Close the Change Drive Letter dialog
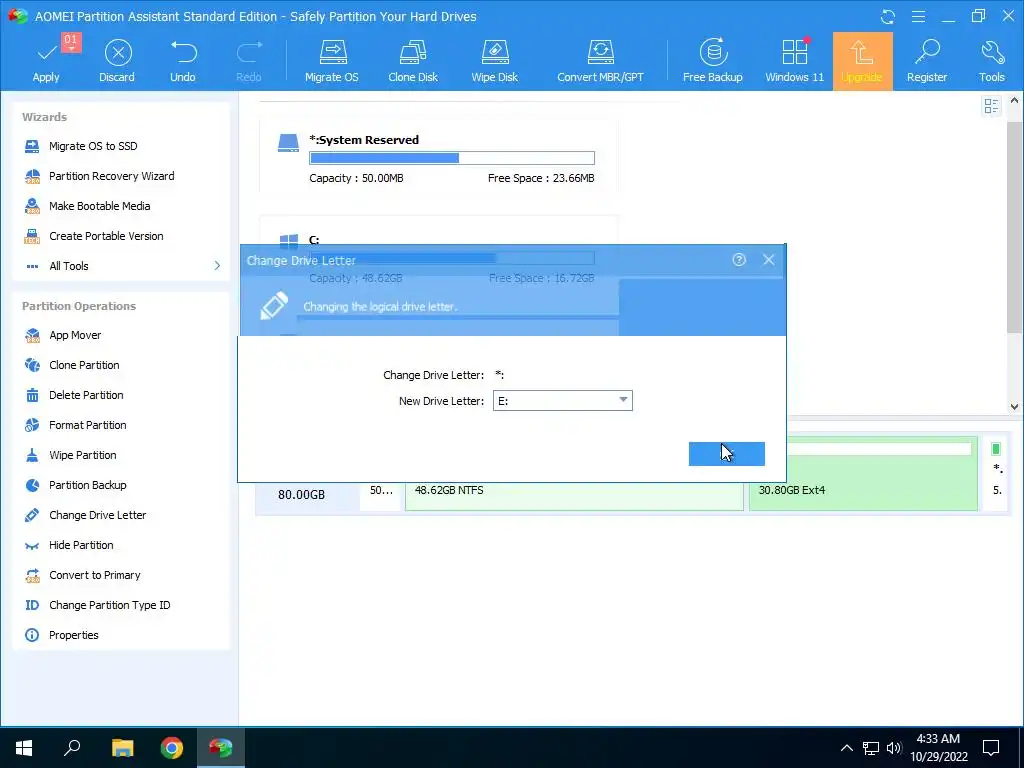 [x=769, y=260]
